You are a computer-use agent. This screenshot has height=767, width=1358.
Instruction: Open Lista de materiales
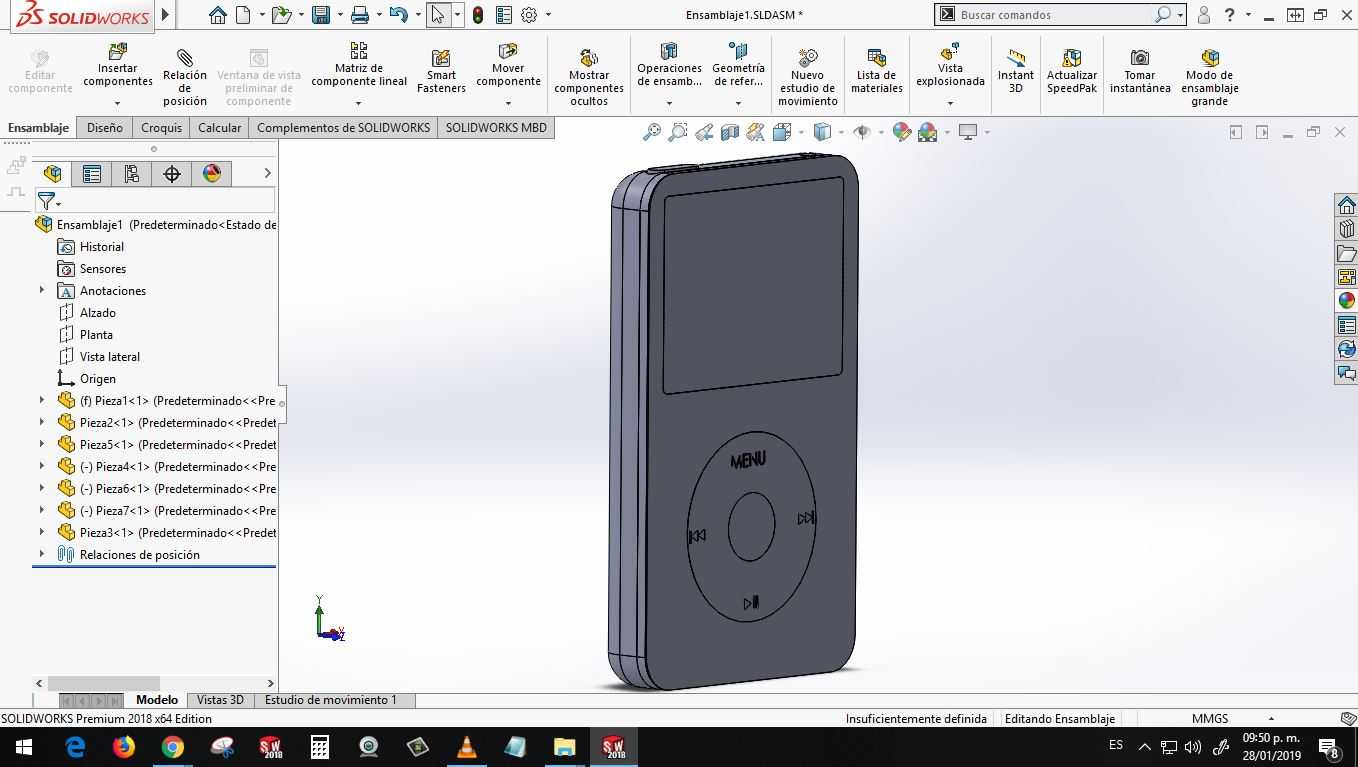(876, 72)
